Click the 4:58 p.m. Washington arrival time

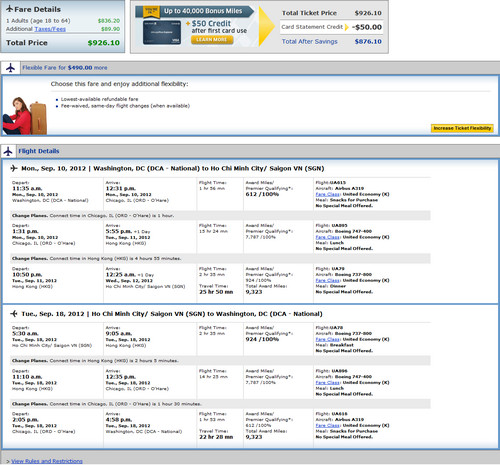pos(119,420)
